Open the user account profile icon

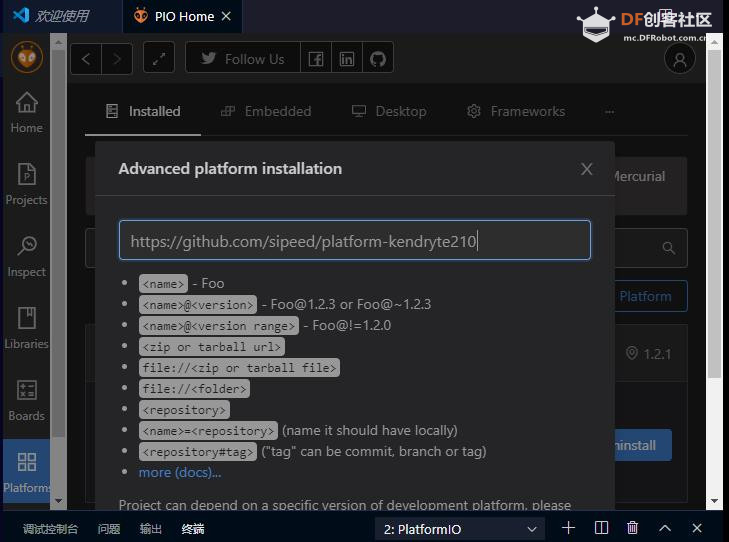click(x=680, y=59)
